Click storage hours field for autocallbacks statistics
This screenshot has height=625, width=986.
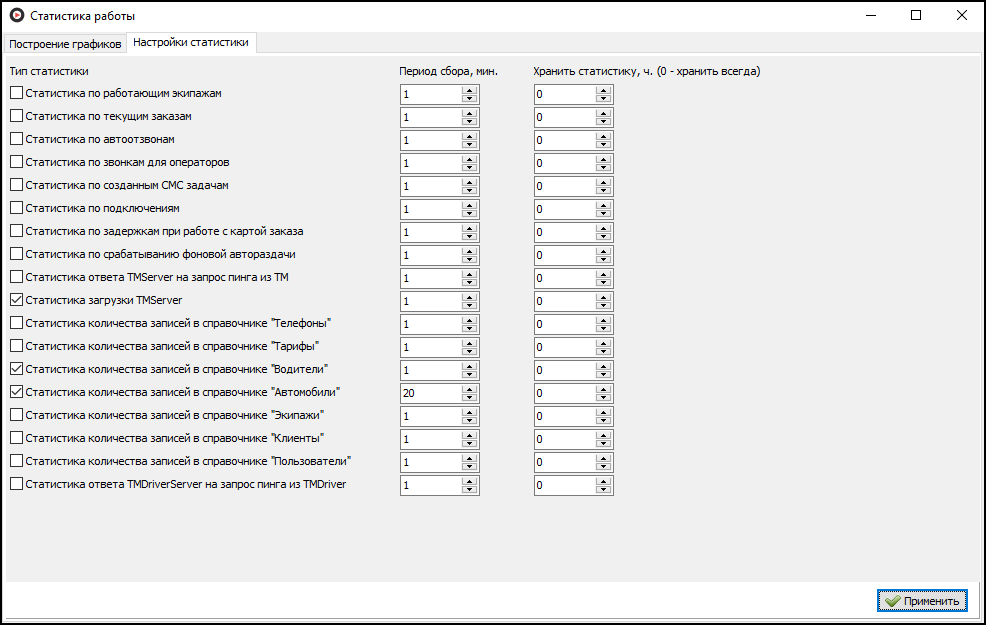564,140
